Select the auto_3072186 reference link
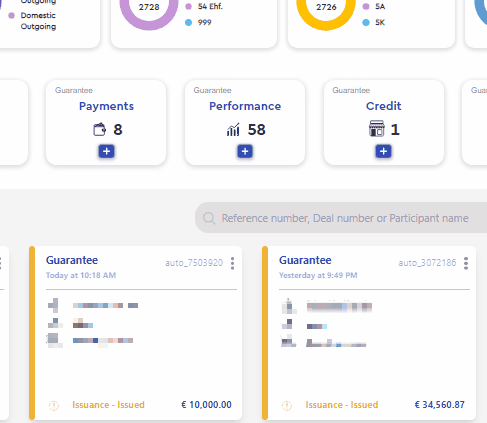 (x=427, y=263)
